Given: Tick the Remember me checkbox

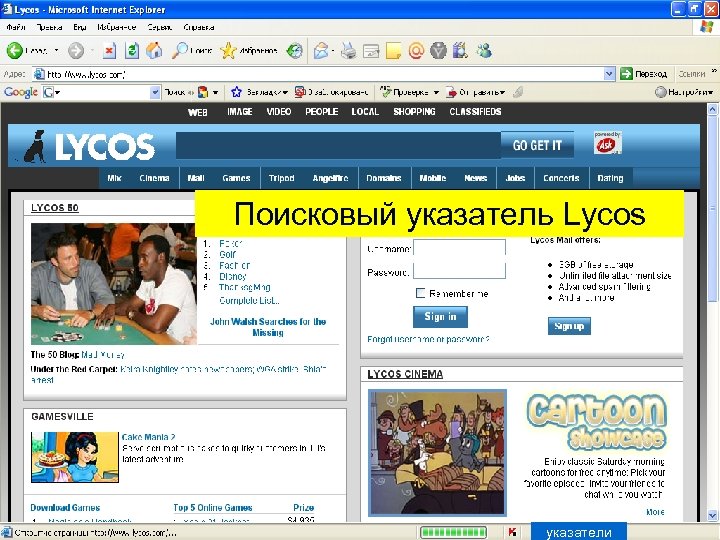Looking at the screenshot, I should [420, 293].
